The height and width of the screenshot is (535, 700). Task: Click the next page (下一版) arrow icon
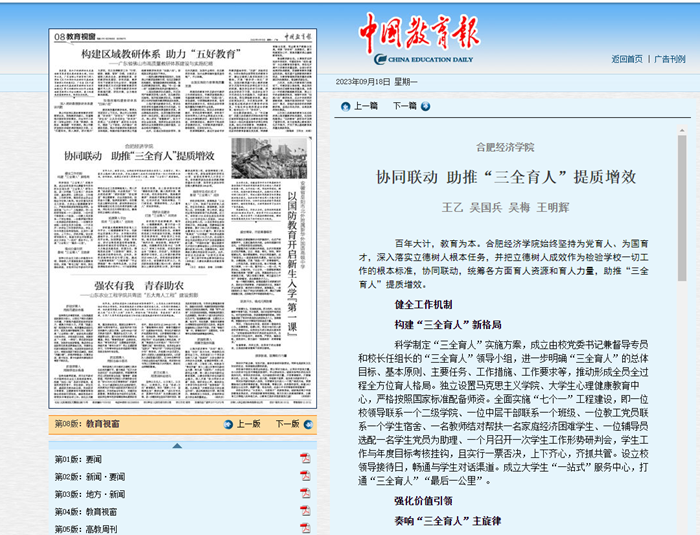pyautogui.click(x=306, y=424)
